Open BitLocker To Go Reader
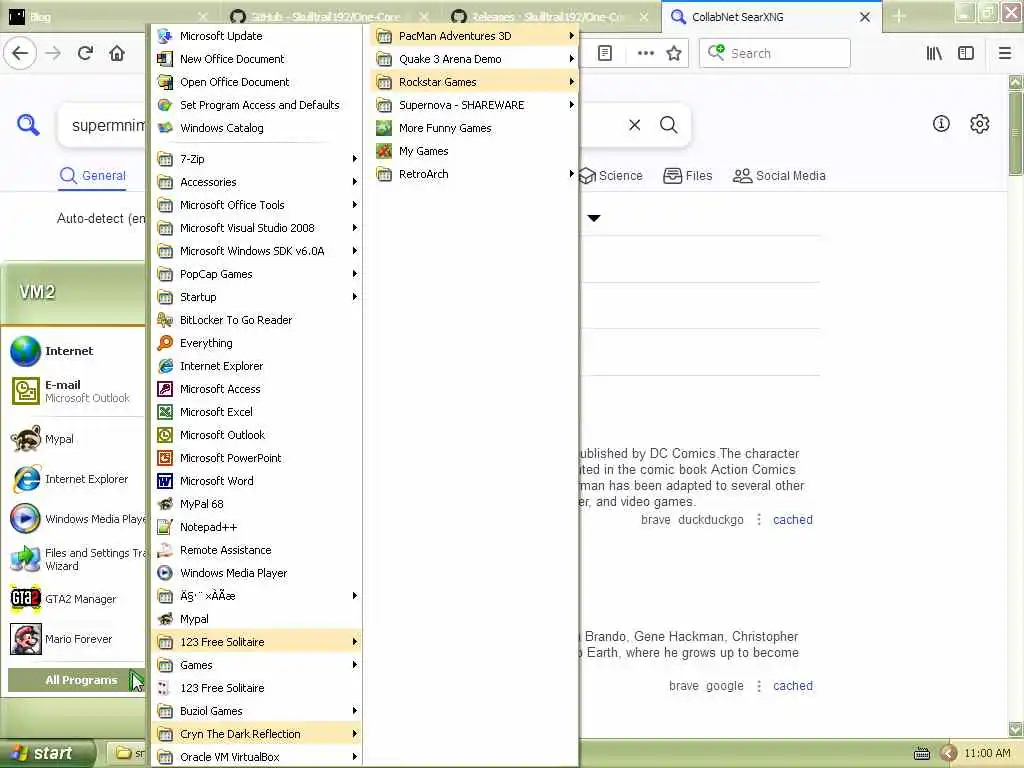Viewport: 1024px width, 768px height. point(256,320)
